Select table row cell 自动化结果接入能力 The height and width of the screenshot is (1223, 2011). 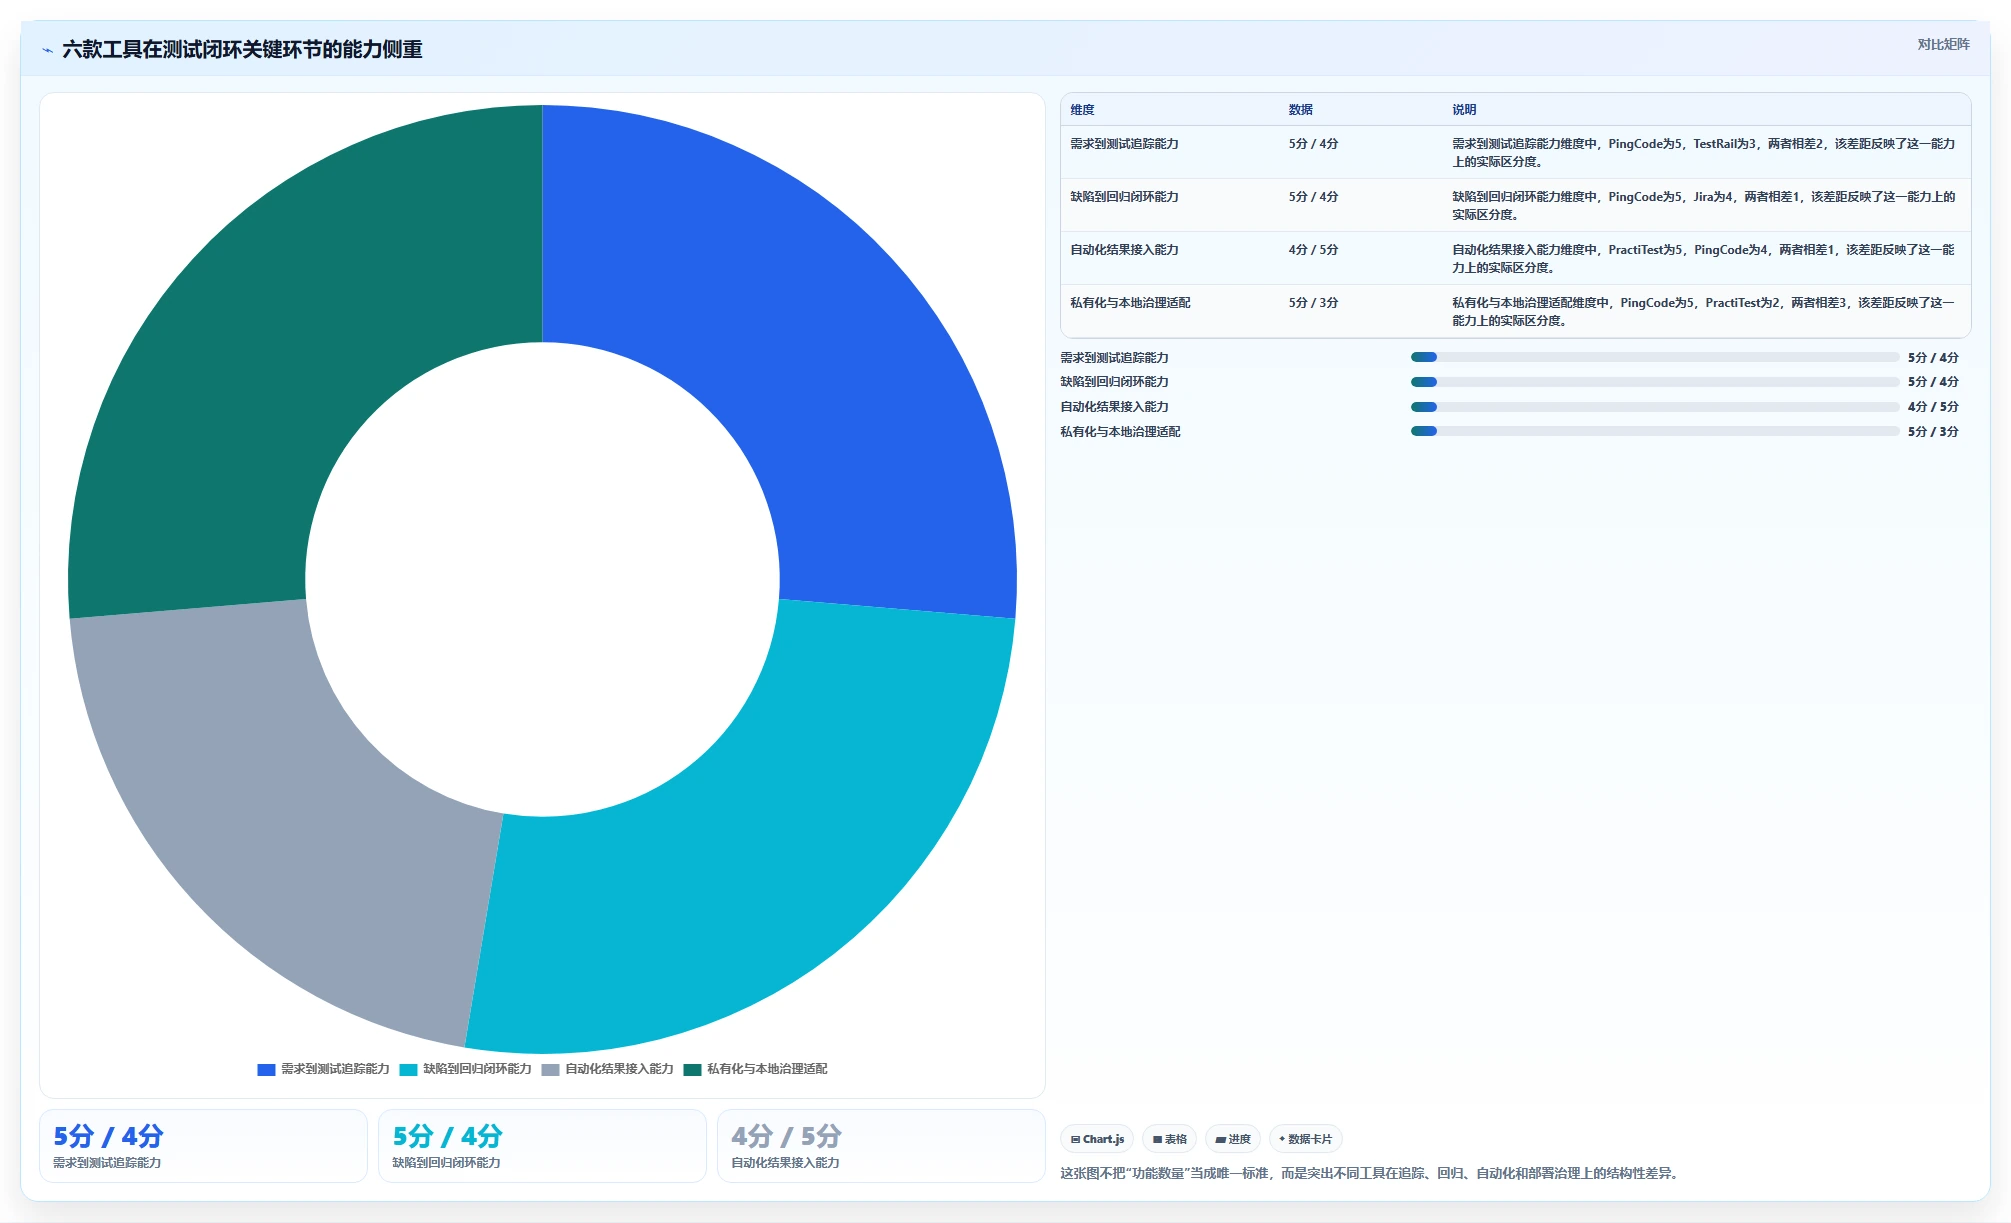(x=1124, y=250)
